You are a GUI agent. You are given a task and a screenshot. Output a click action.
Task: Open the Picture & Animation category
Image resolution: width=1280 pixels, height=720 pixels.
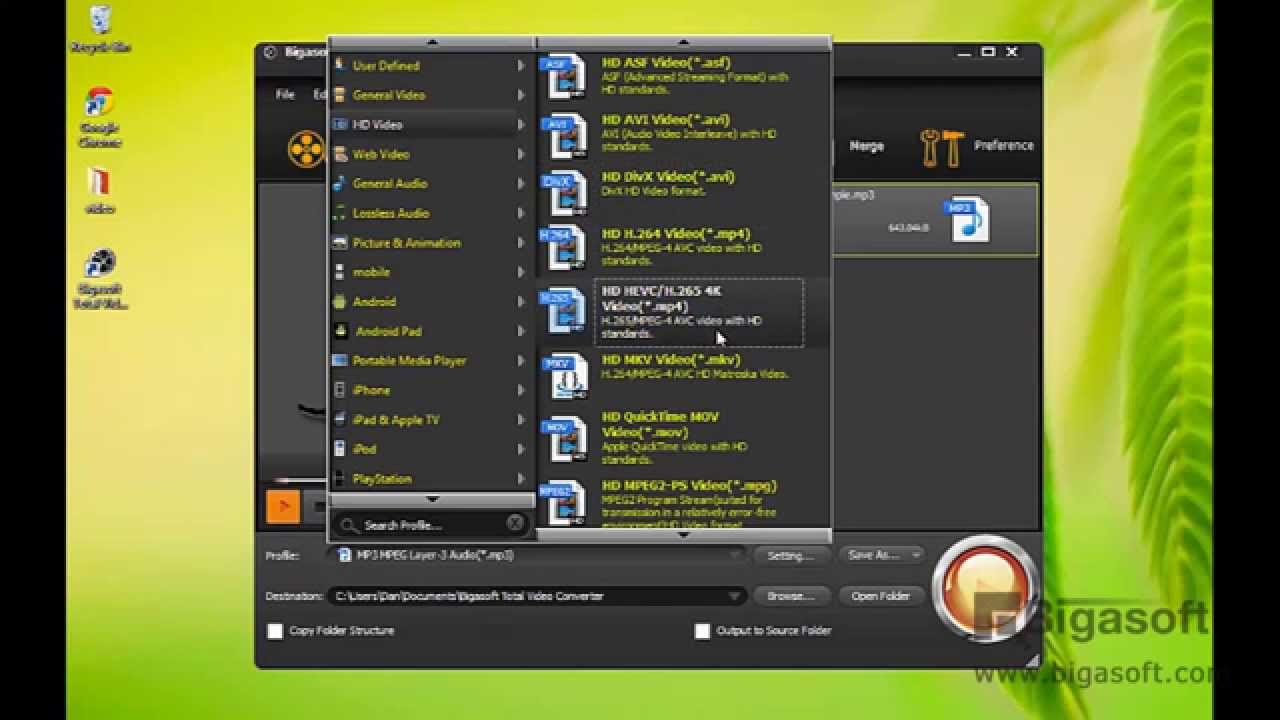[432, 243]
